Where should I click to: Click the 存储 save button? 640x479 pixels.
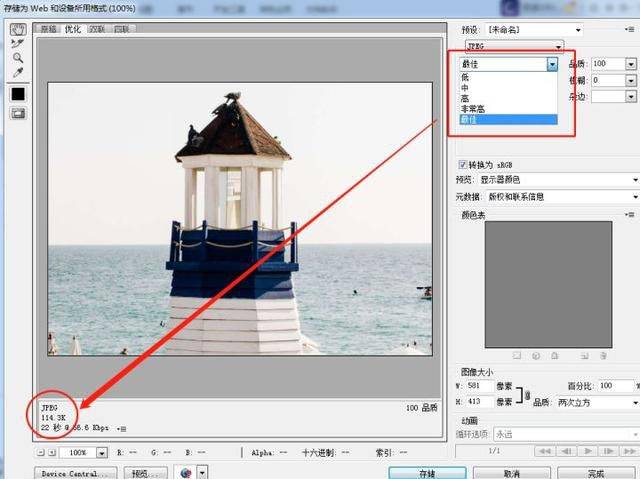tap(427, 473)
